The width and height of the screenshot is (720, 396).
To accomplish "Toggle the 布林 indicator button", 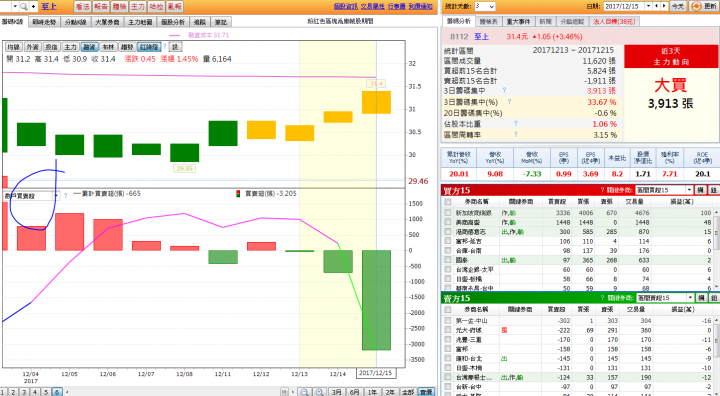I will pos(108,47).
